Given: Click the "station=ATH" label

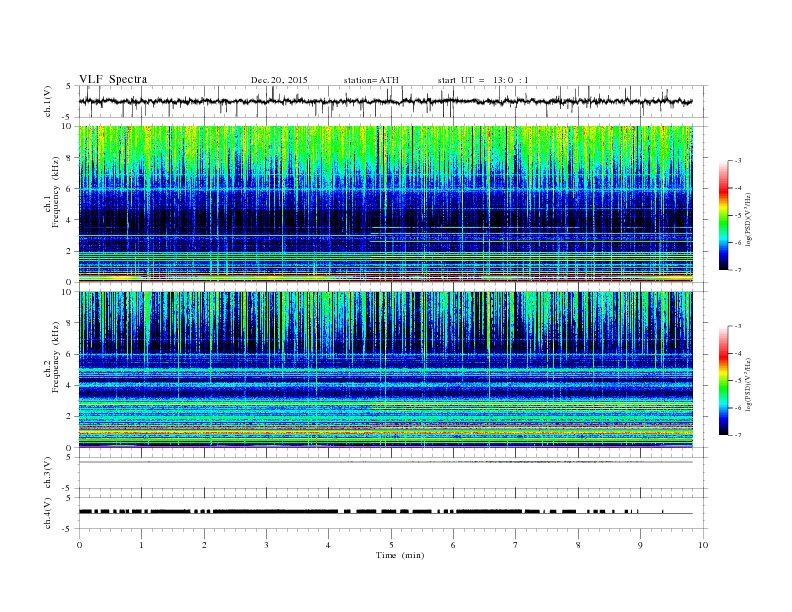Looking at the screenshot, I should [371, 80].
